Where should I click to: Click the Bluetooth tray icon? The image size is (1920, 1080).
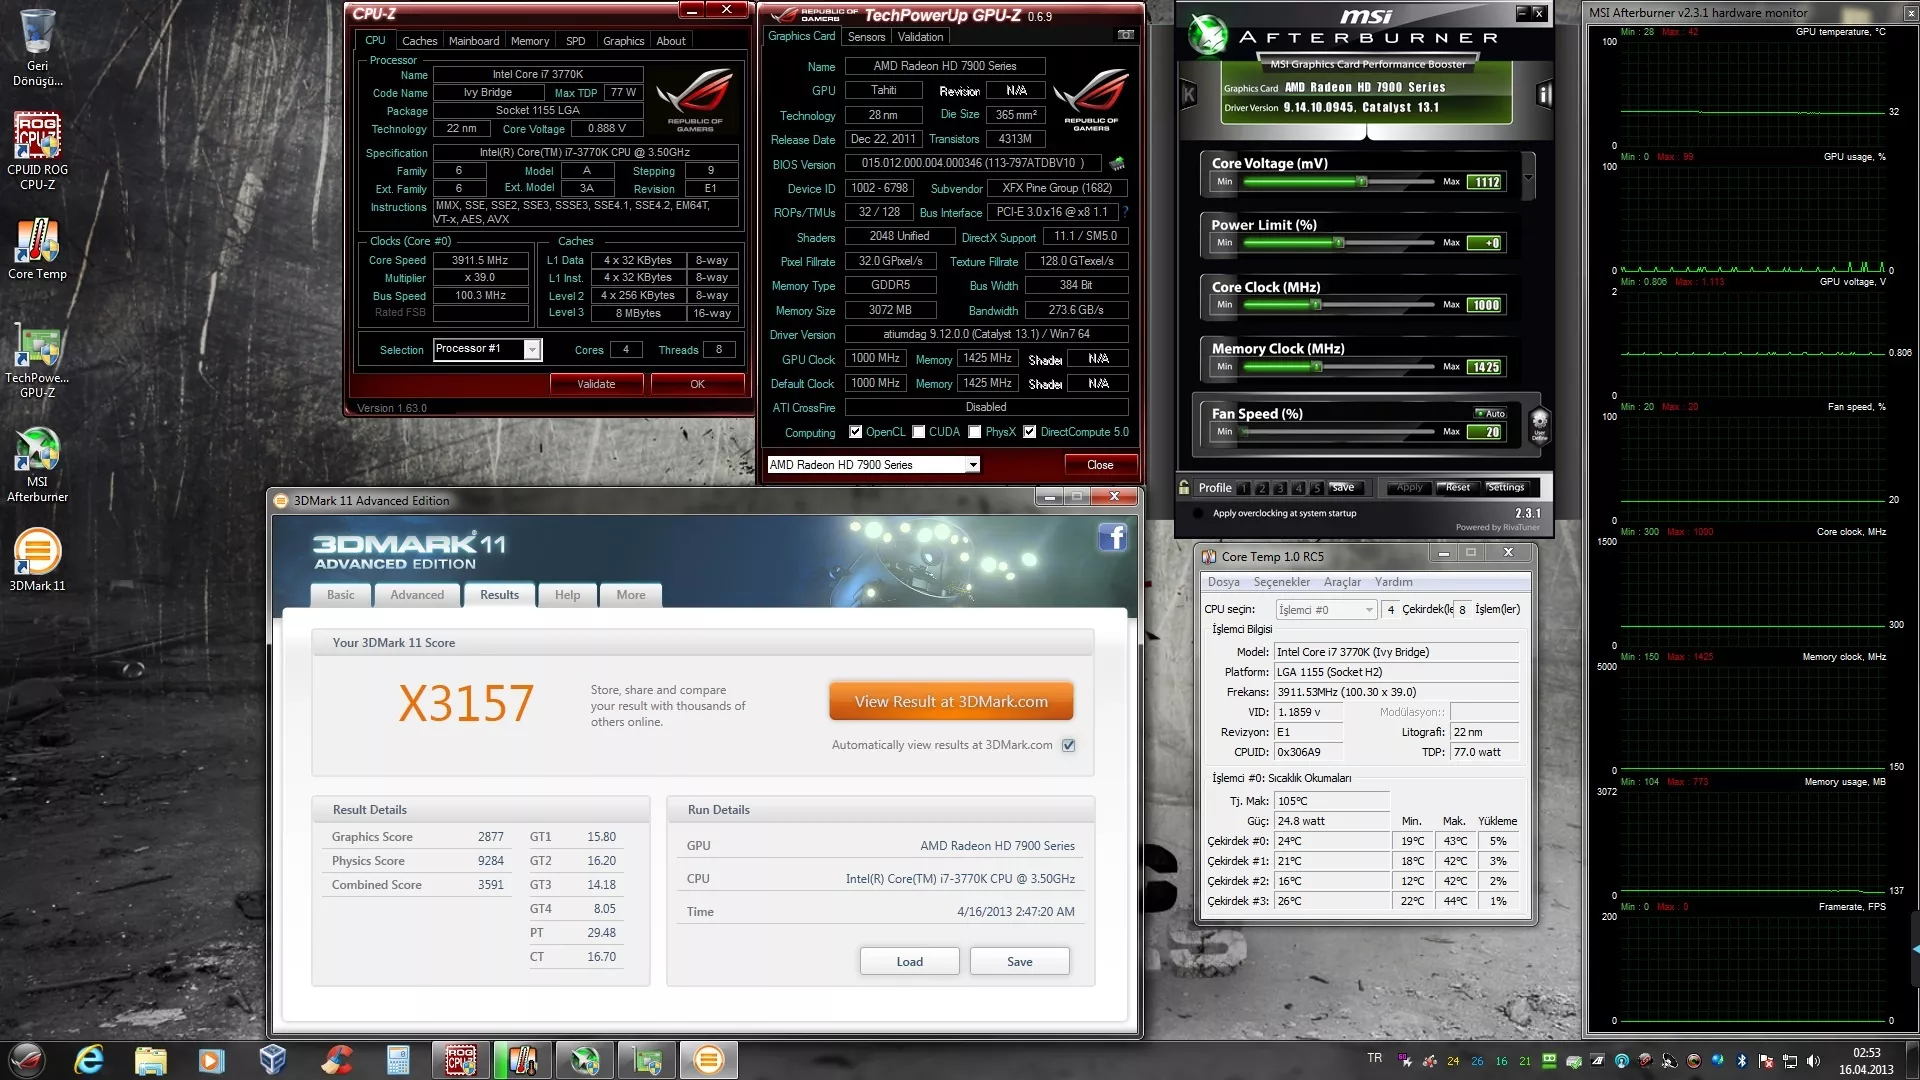(1741, 1061)
